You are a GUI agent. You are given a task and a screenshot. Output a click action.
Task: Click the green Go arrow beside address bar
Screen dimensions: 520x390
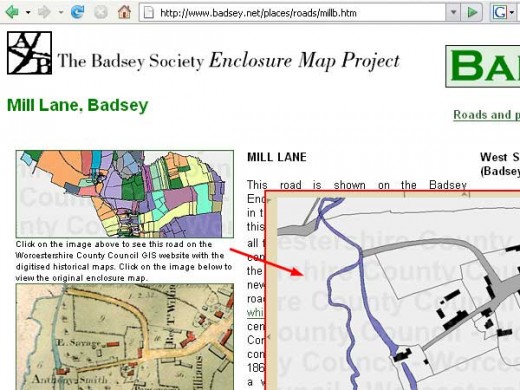click(x=472, y=13)
